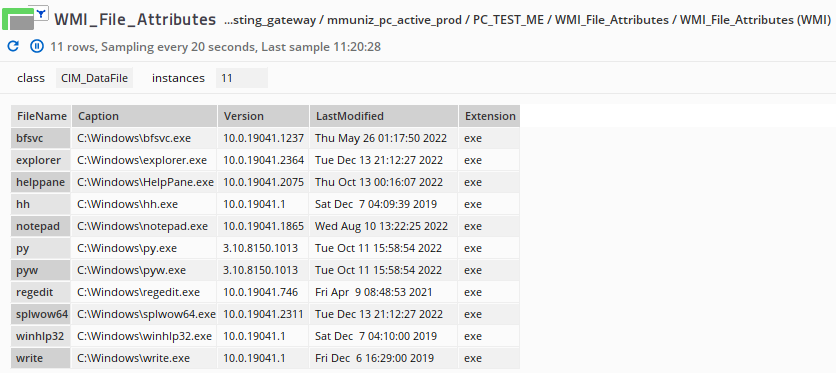Click the CIM_DataFile class value
Viewport: 836px width, 373px height.
click(94, 78)
